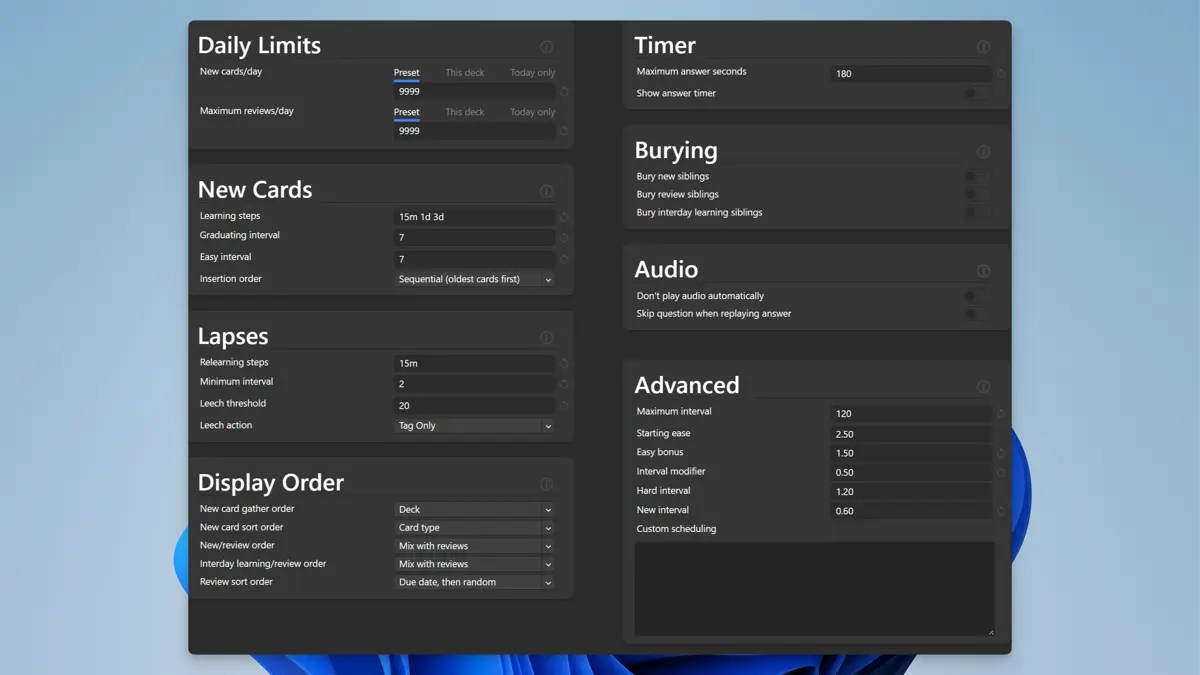Revert Maximum answer seconds to default
The height and width of the screenshot is (675, 1200).
[x=1000, y=73]
